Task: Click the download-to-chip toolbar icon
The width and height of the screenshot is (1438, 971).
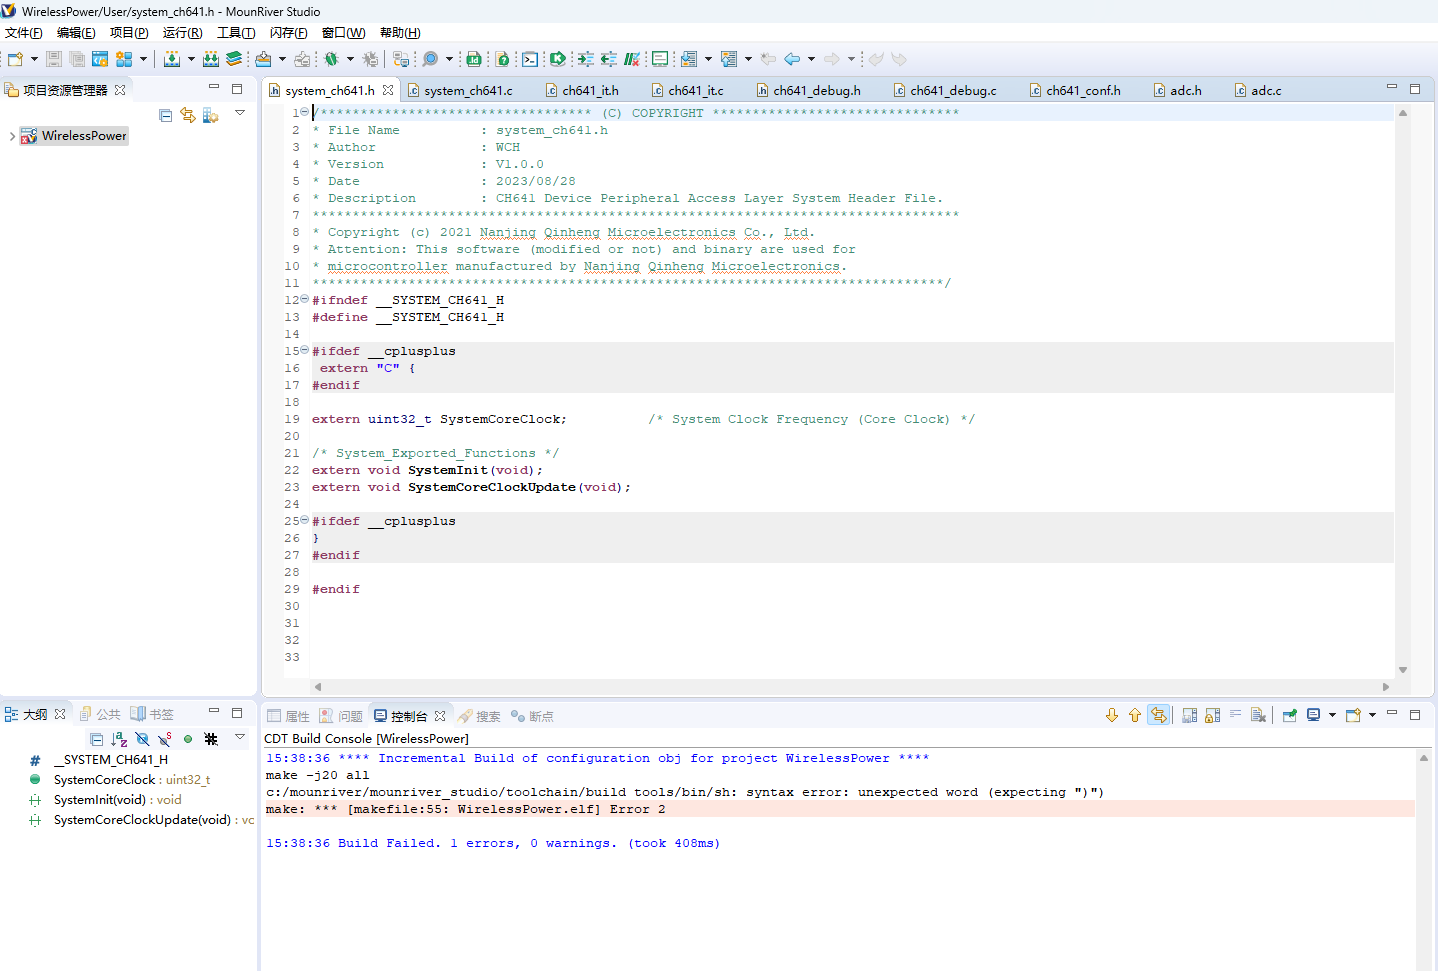Action: (263, 59)
